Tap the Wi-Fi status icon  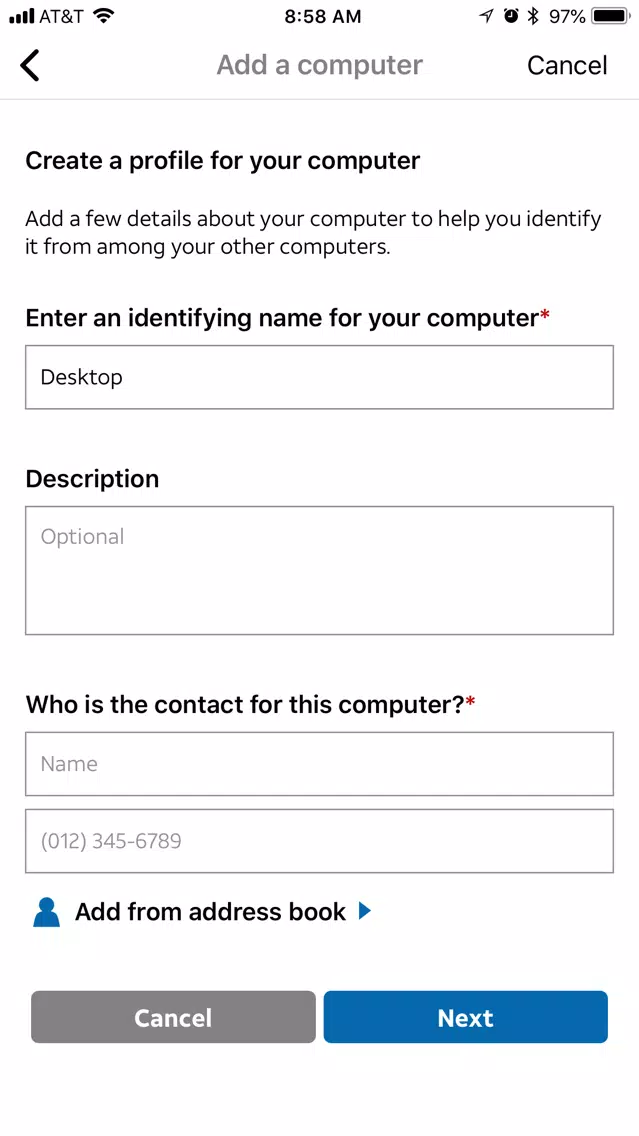coord(104,16)
